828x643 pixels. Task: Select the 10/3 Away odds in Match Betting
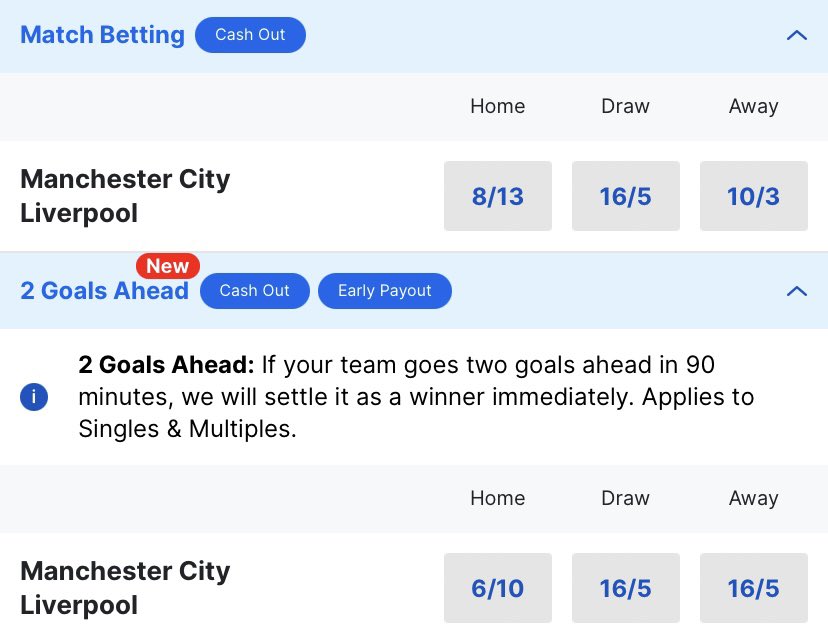pyautogui.click(x=754, y=196)
